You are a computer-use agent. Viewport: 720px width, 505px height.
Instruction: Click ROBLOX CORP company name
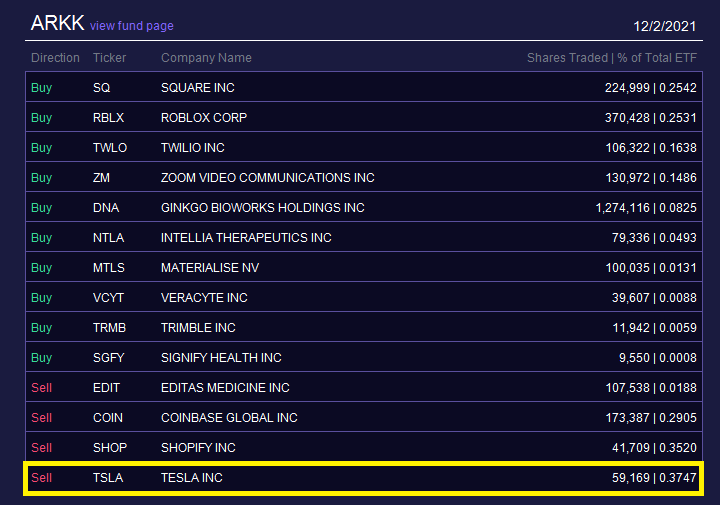(204, 118)
